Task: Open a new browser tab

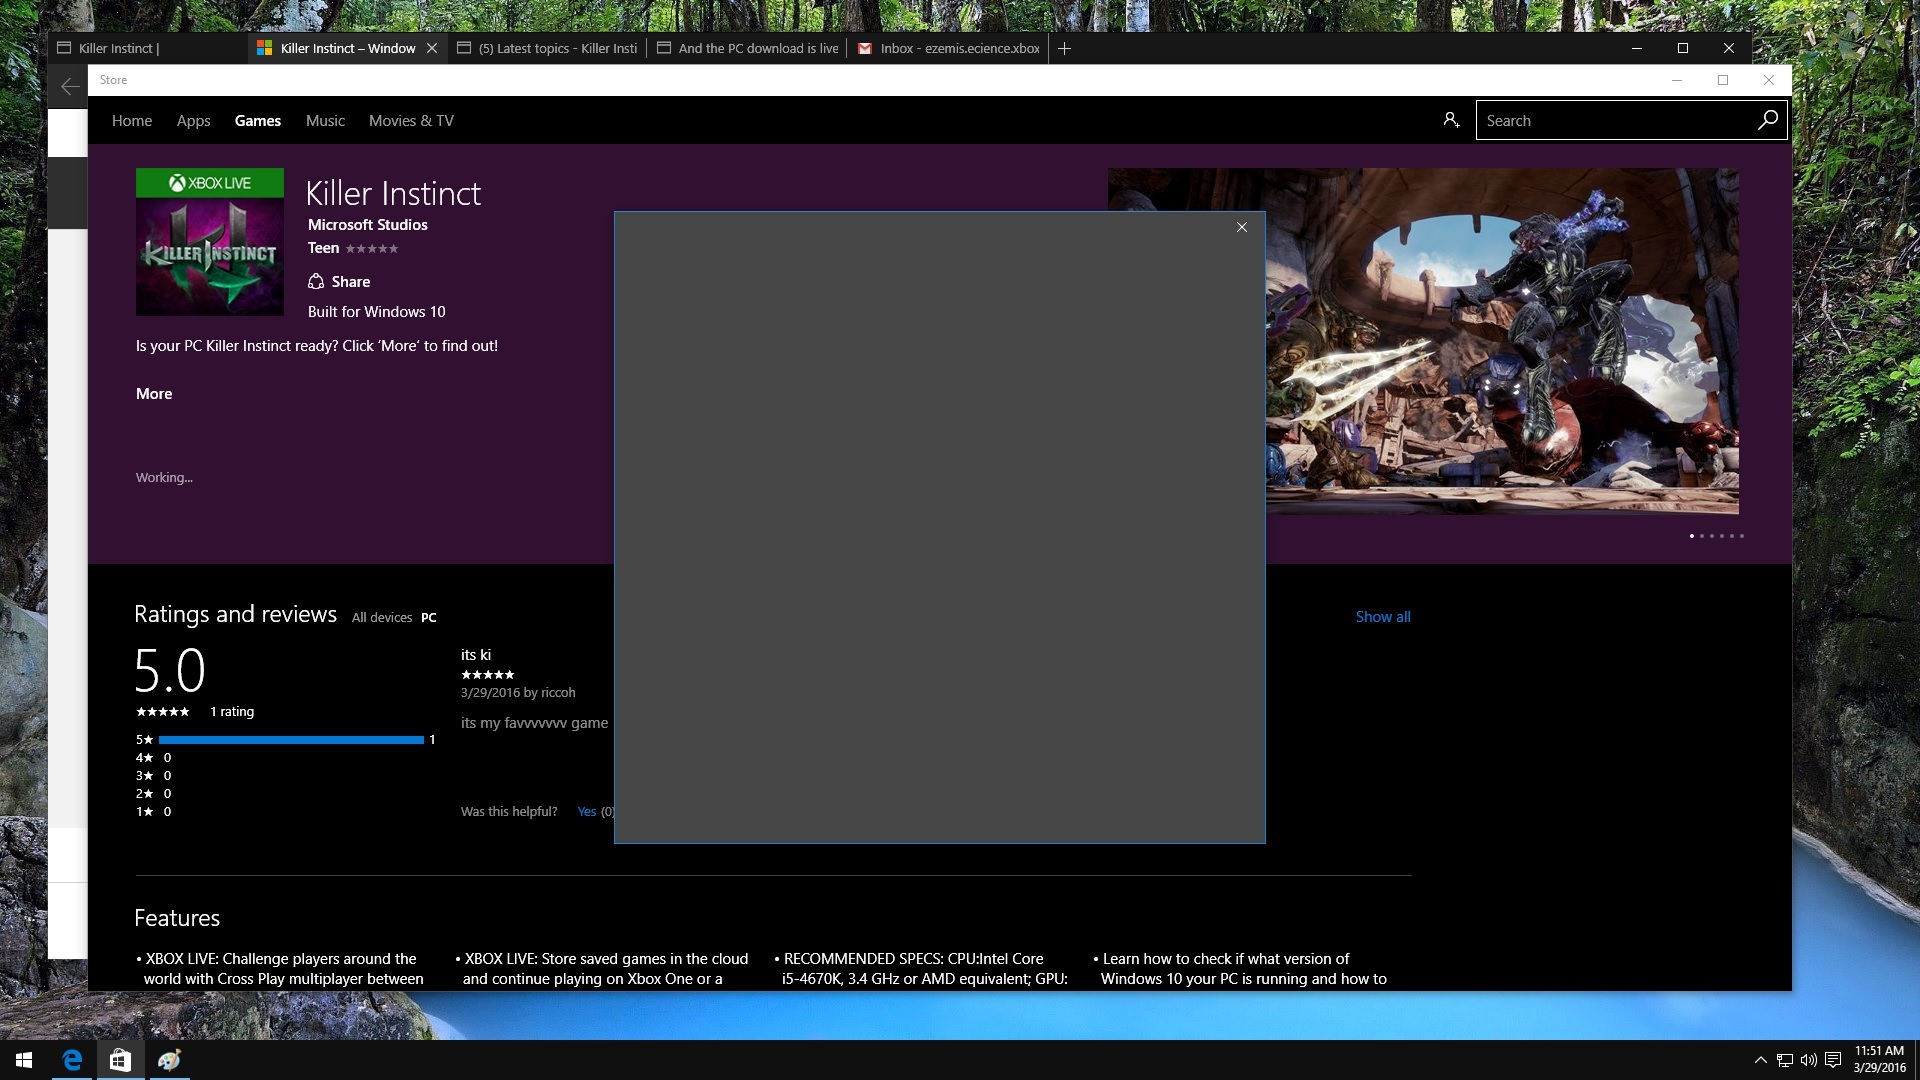Action: pyautogui.click(x=1064, y=48)
